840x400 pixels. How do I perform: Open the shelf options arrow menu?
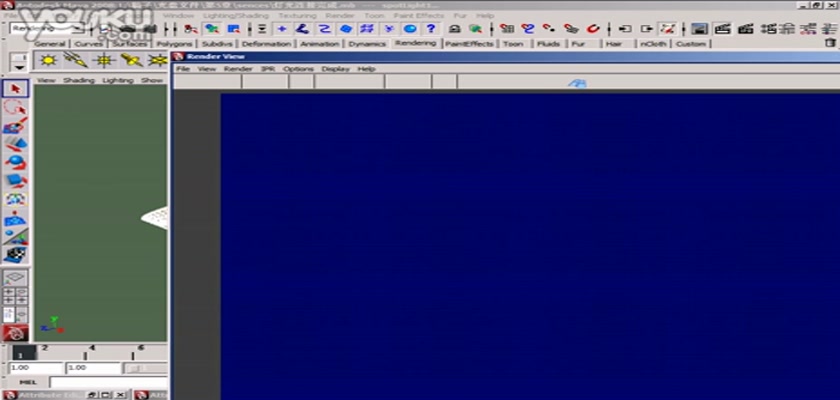tap(19, 67)
